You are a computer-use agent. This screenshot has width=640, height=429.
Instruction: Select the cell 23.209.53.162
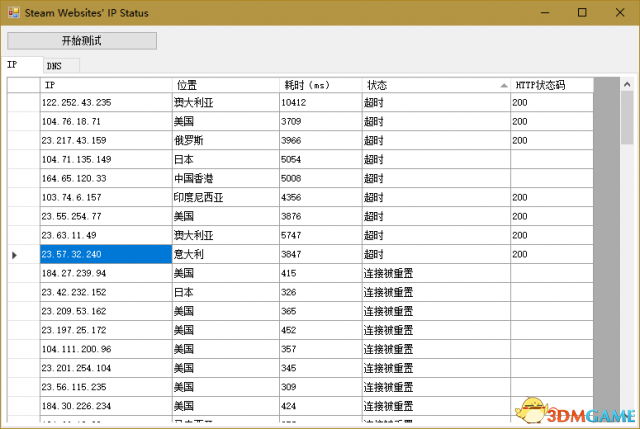point(106,311)
